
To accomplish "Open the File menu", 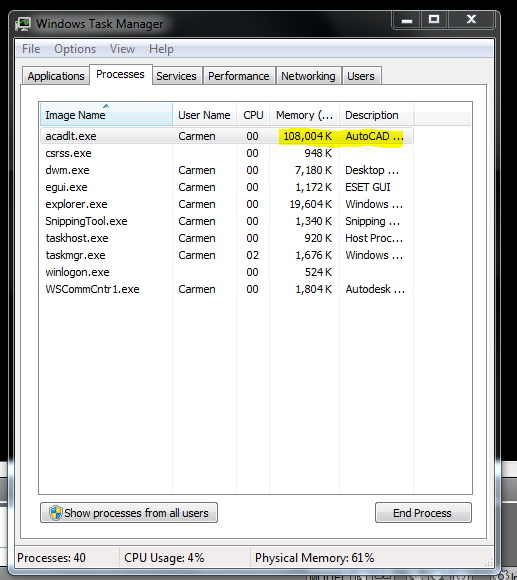I will pyautogui.click(x=31, y=49).
